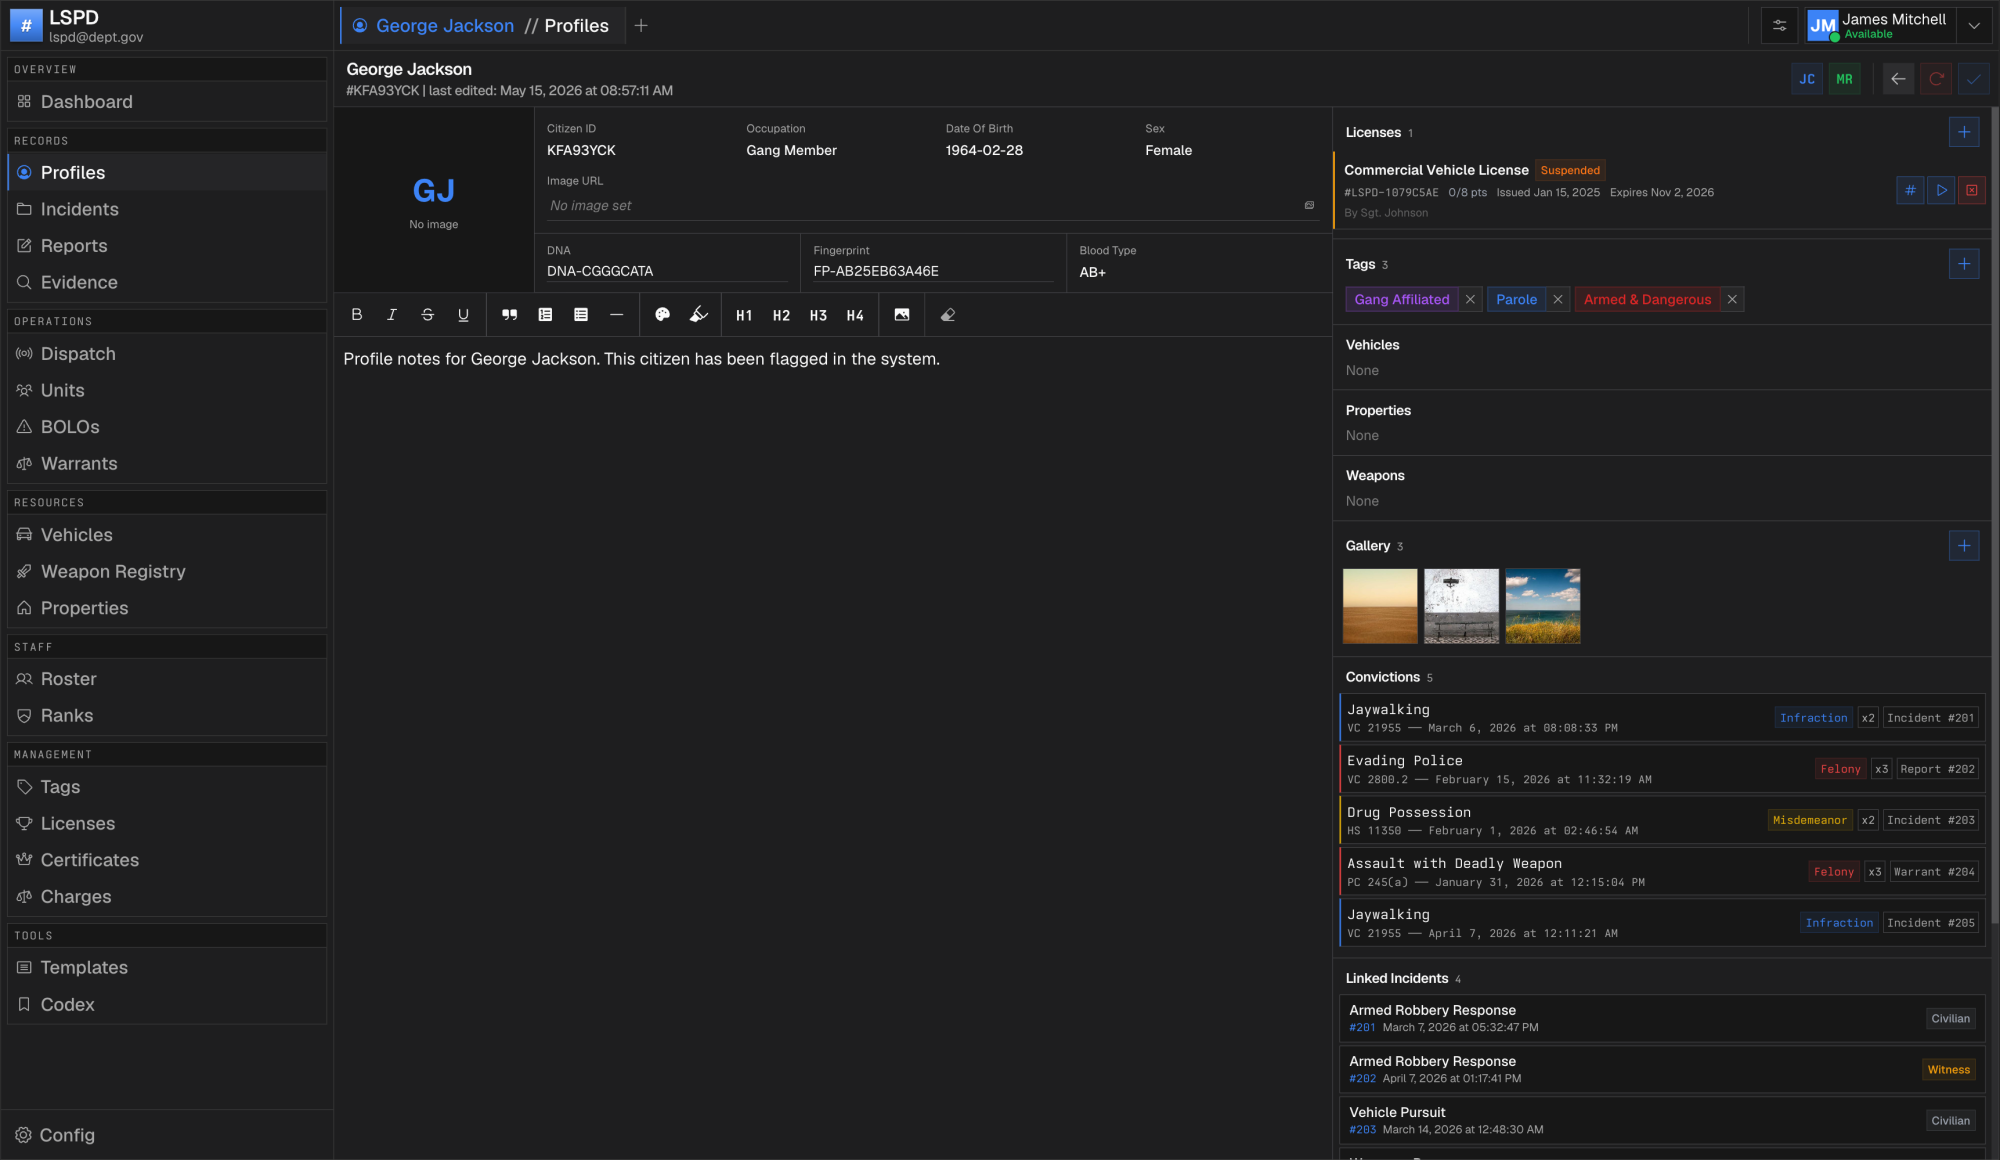Insert a horizontal rule in the notes
The image size is (2000, 1160).
pos(617,315)
